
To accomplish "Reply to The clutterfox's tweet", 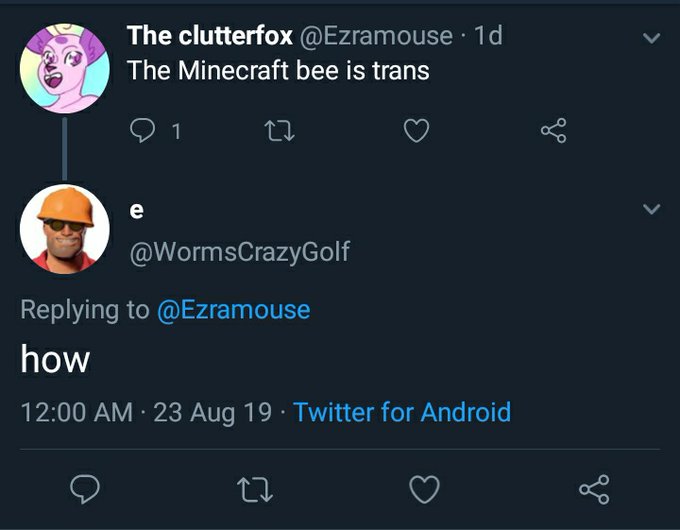I will 142,130.
